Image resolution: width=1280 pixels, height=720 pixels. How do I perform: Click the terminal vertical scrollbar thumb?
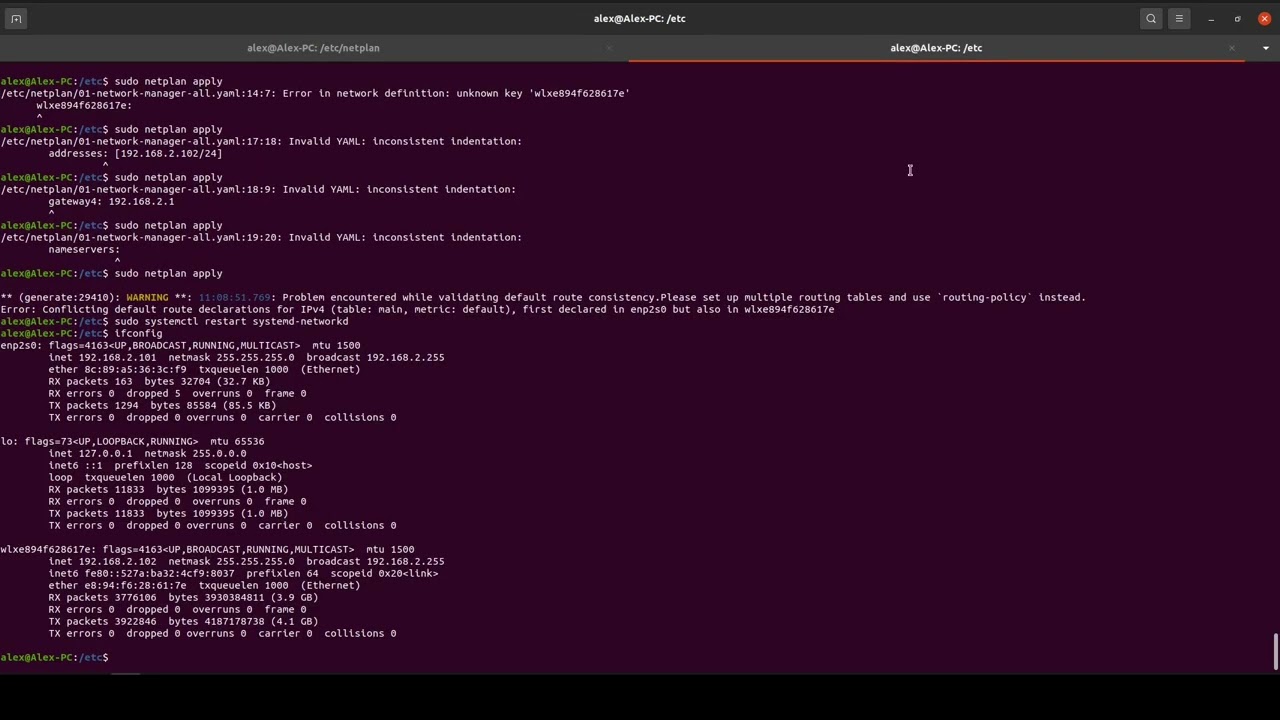tap(1275, 652)
